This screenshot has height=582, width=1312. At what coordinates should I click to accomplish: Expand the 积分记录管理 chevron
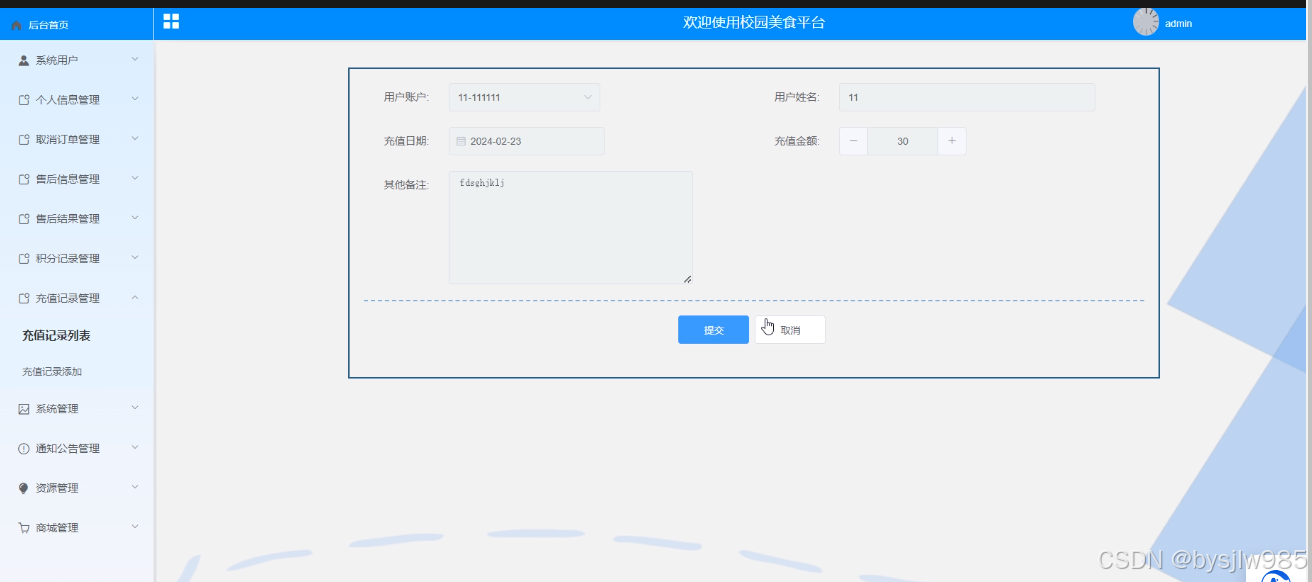coord(135,258)
